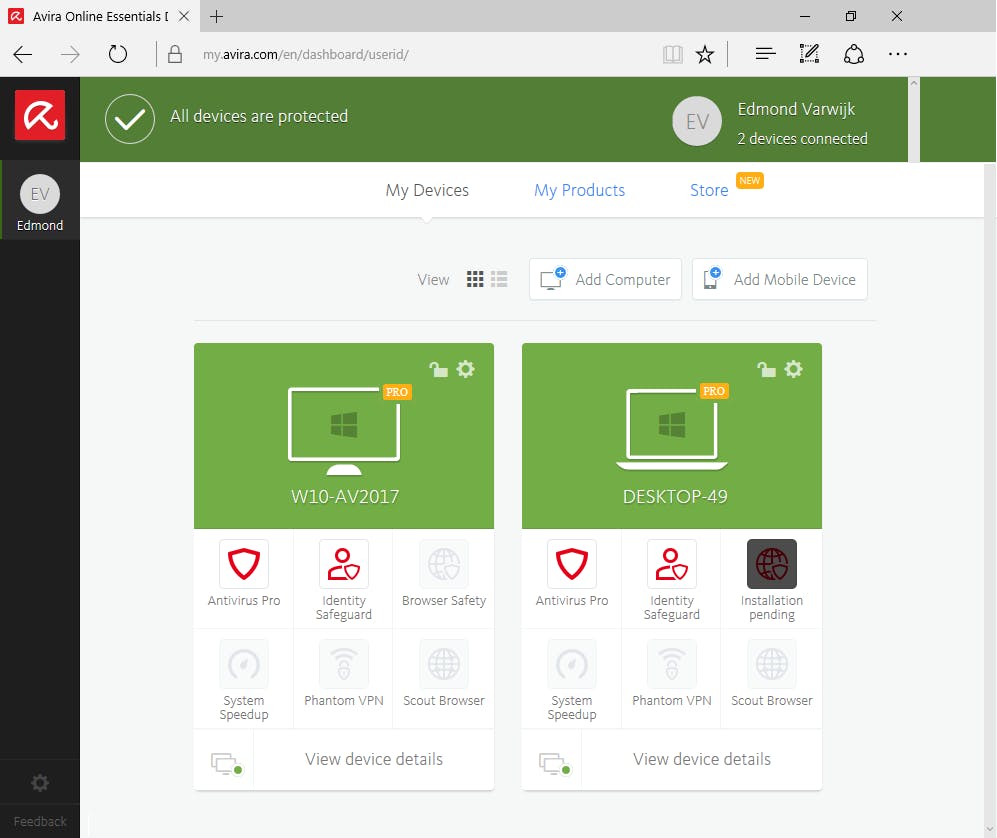
Task: Select the list view layout
Action: [499, 279]
